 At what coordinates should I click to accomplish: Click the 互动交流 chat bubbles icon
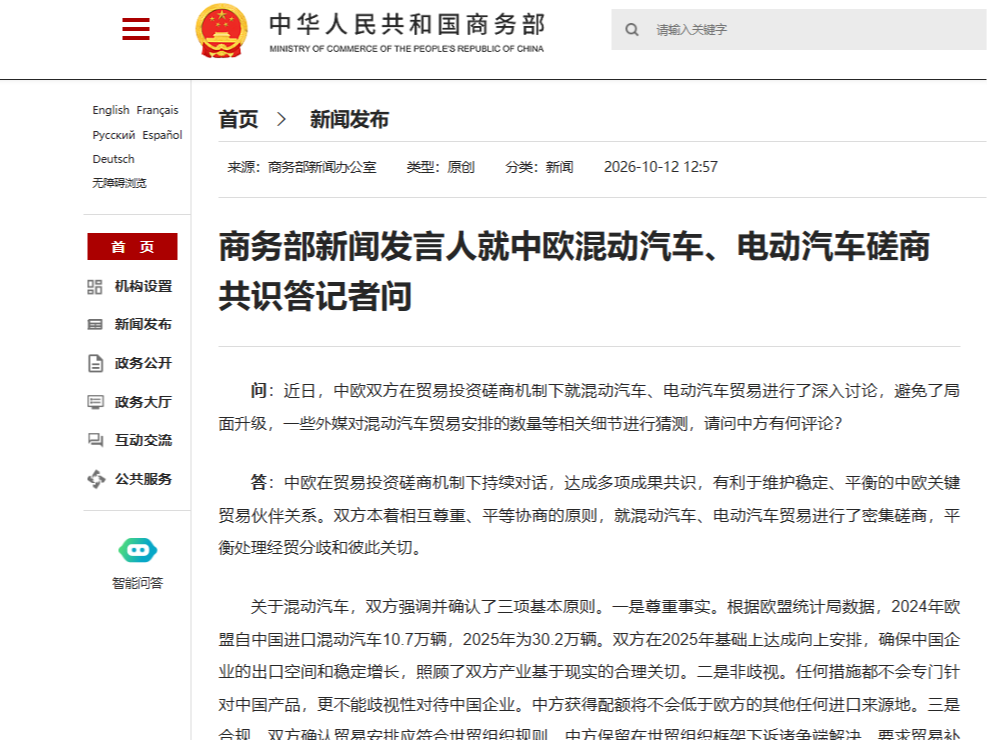[95, 440]
